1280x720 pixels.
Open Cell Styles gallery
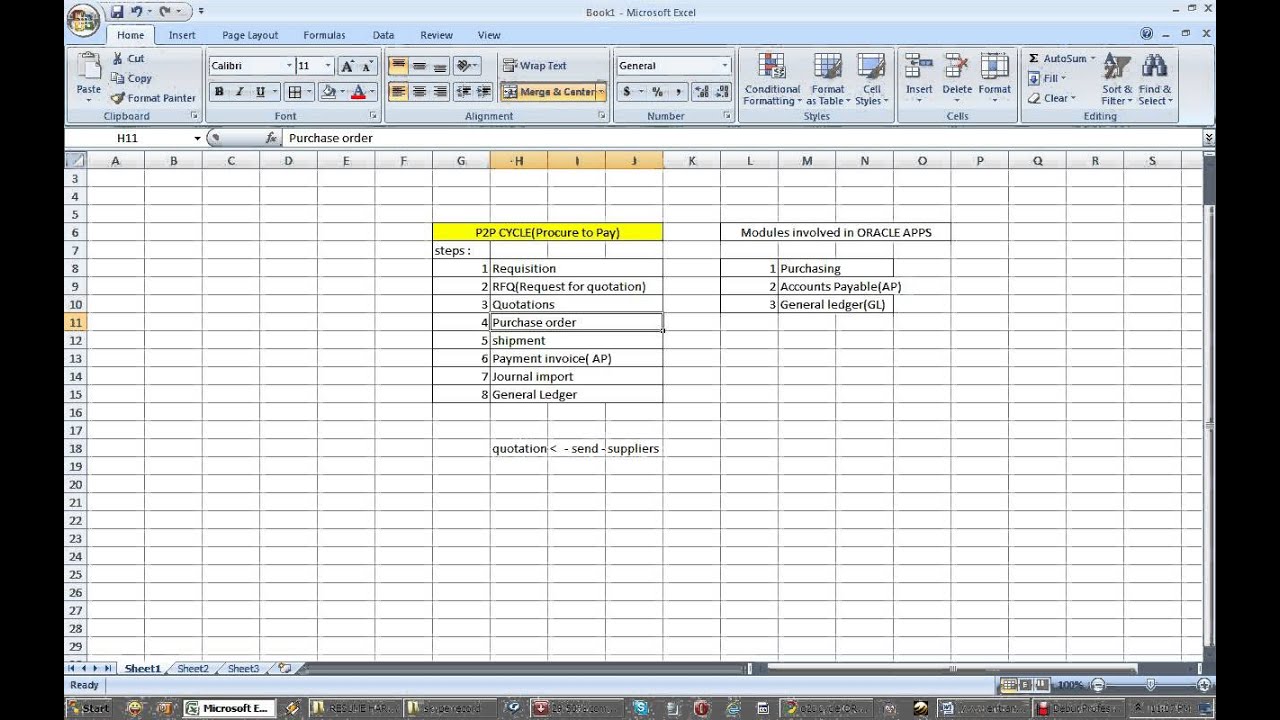click(871, 79)
